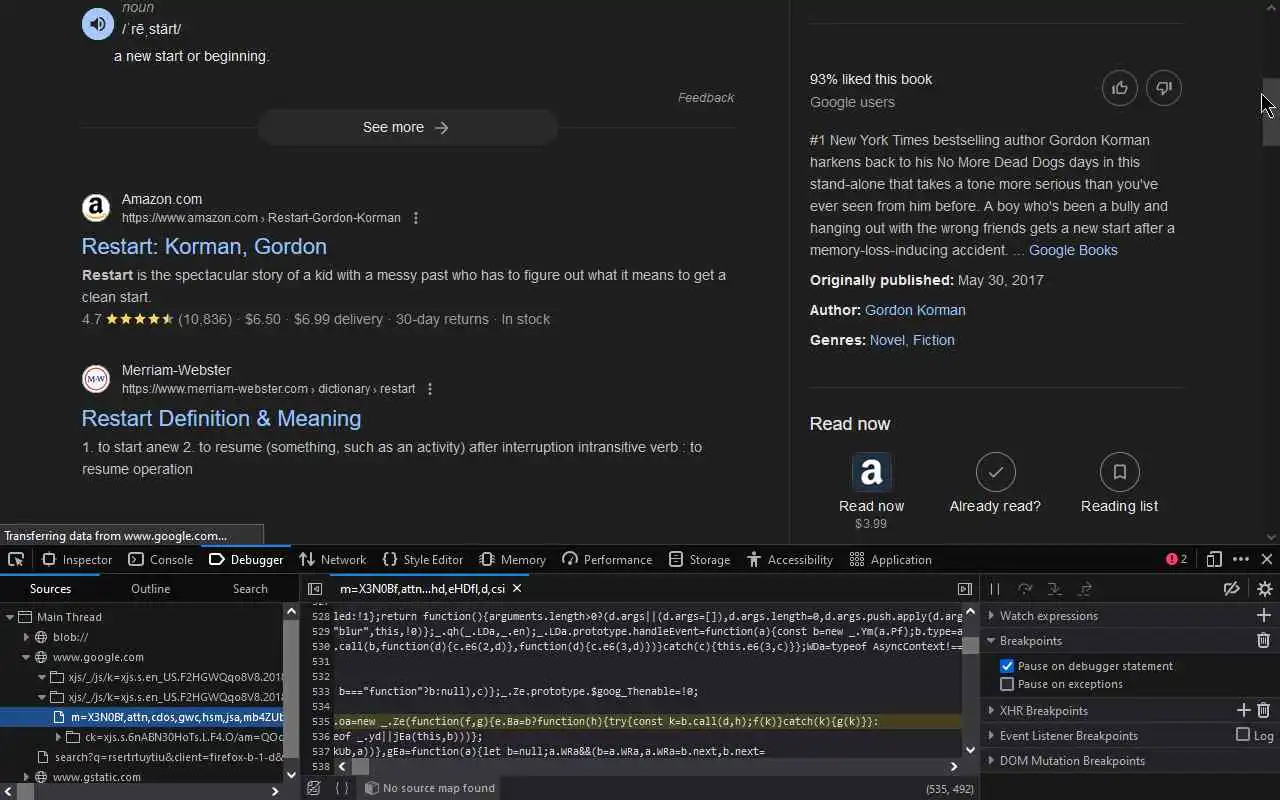Click the element picker icon in DevTools

(15, 559)
